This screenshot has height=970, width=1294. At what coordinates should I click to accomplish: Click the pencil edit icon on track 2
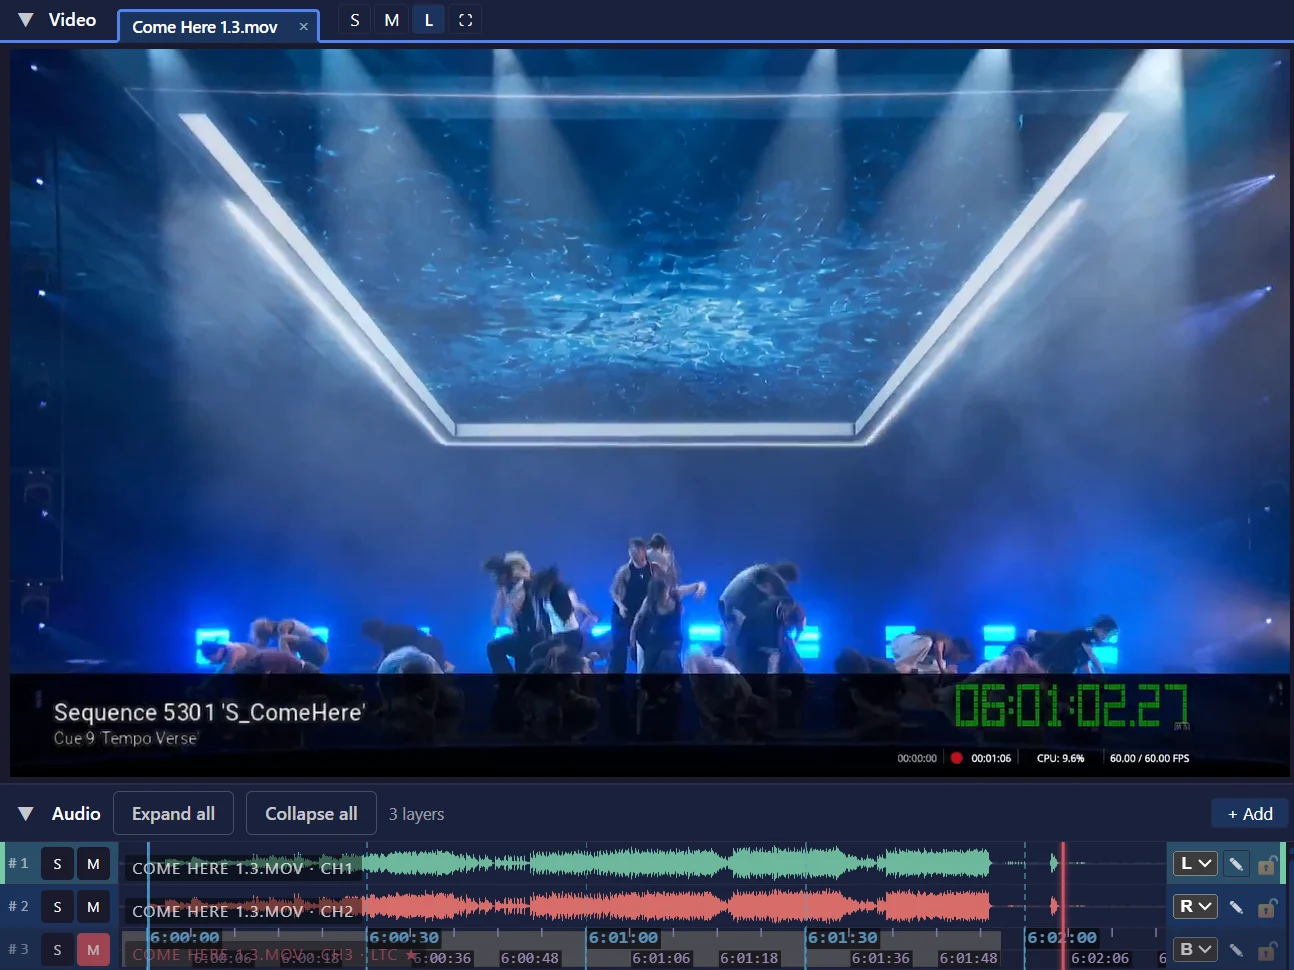(1236, 907)
